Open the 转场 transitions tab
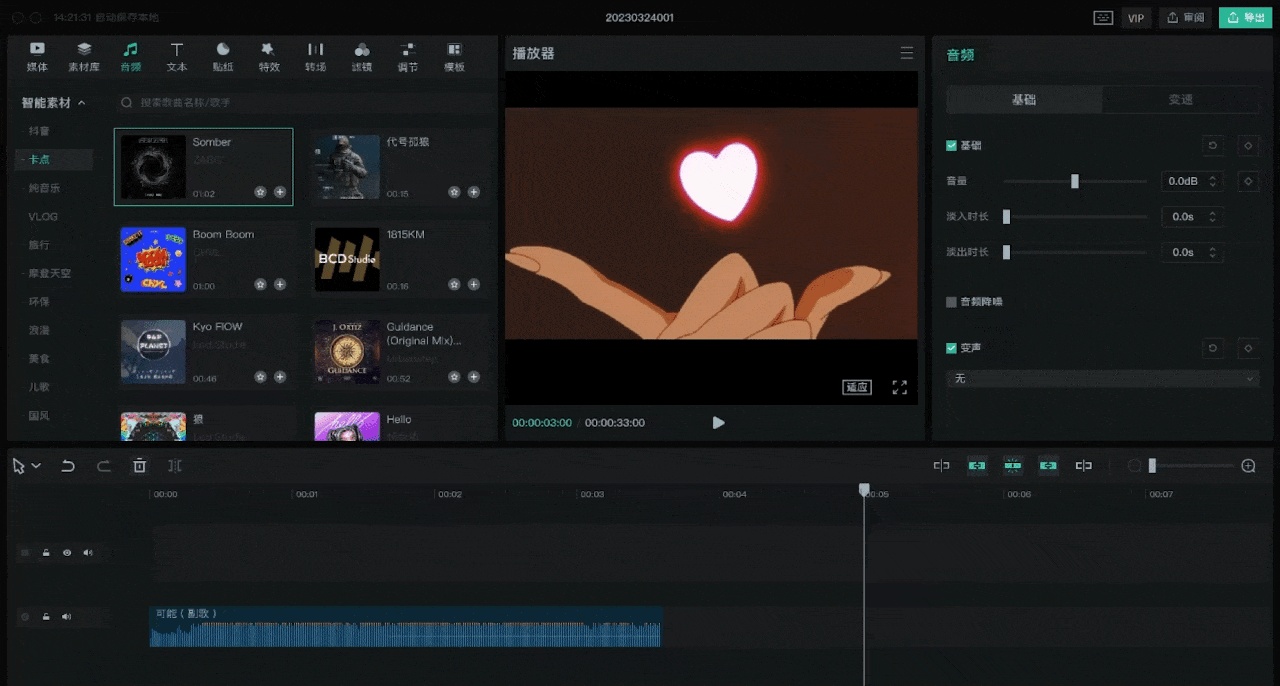Viewport: 1280px width, 686px height. (315, 57)
